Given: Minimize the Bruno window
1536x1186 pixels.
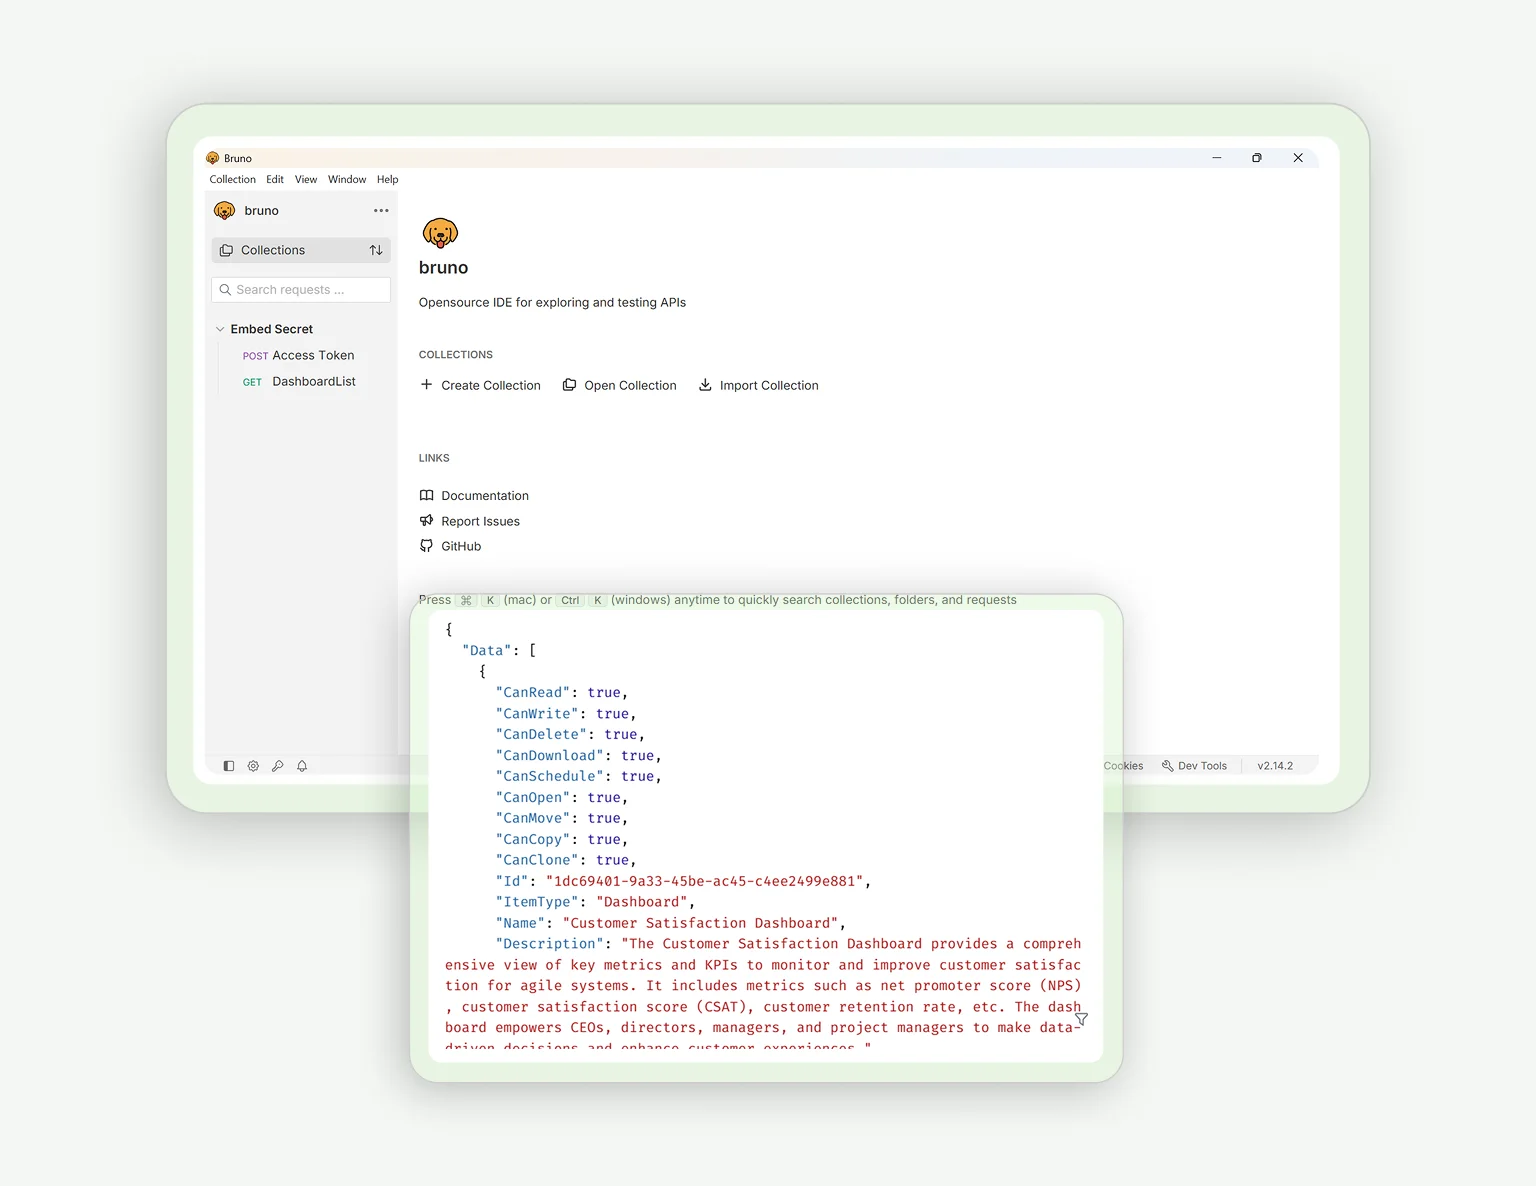Looking at the screenshot, I should tap(1217, 158).
